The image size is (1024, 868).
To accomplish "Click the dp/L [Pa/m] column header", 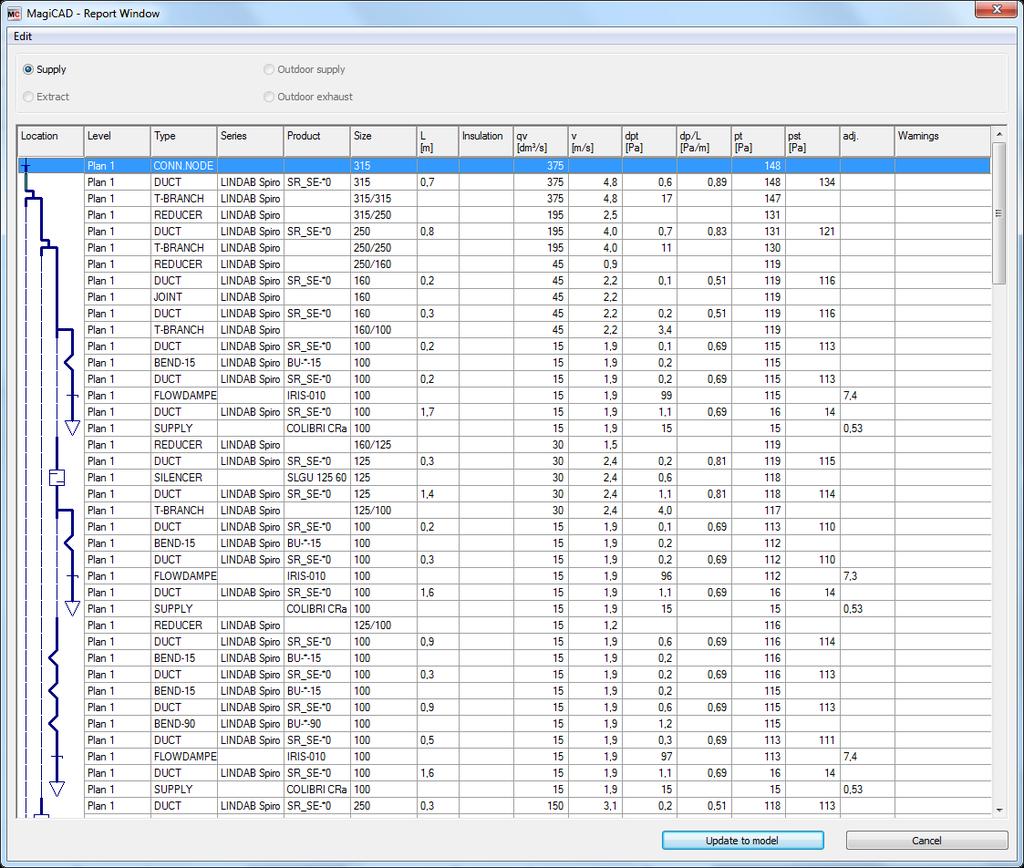I will [705, 141].
